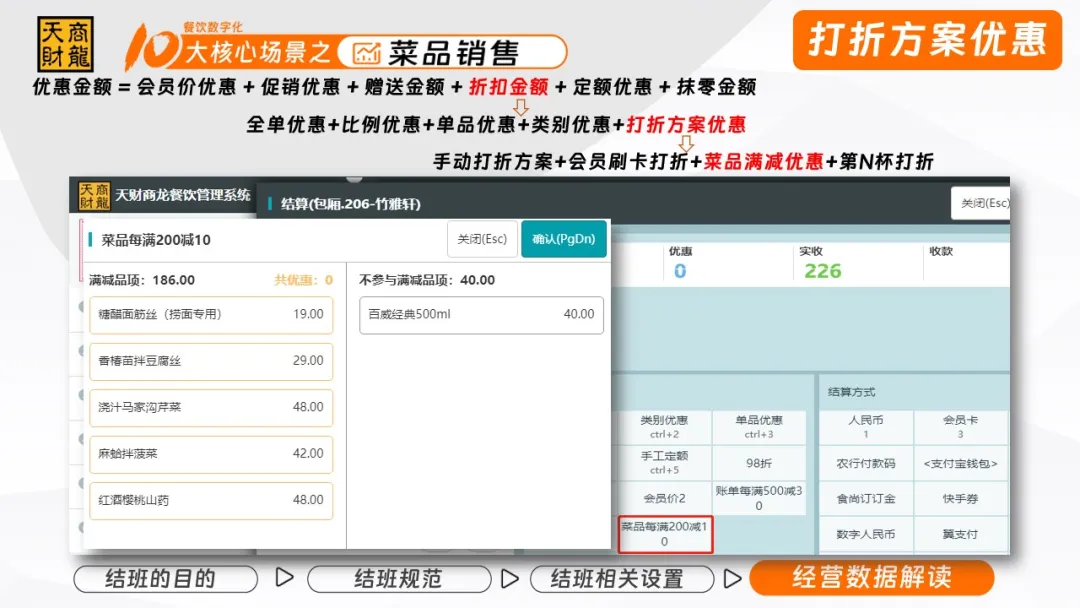Select the 百威经典500ml excluded item
Viewport: 1080px width, 608px height.
(481, 314)
